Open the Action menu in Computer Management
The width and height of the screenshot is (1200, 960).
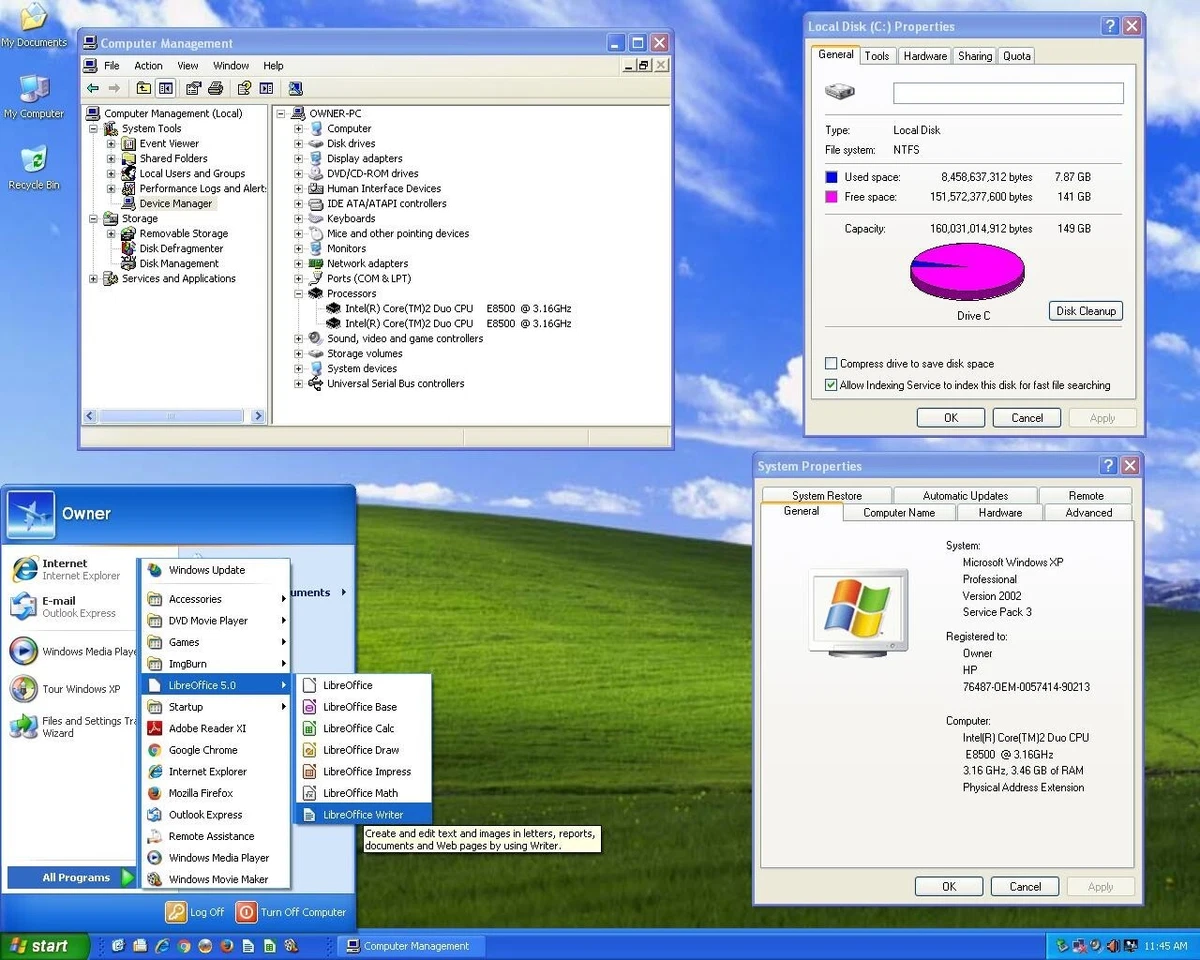tap(148, 66)
